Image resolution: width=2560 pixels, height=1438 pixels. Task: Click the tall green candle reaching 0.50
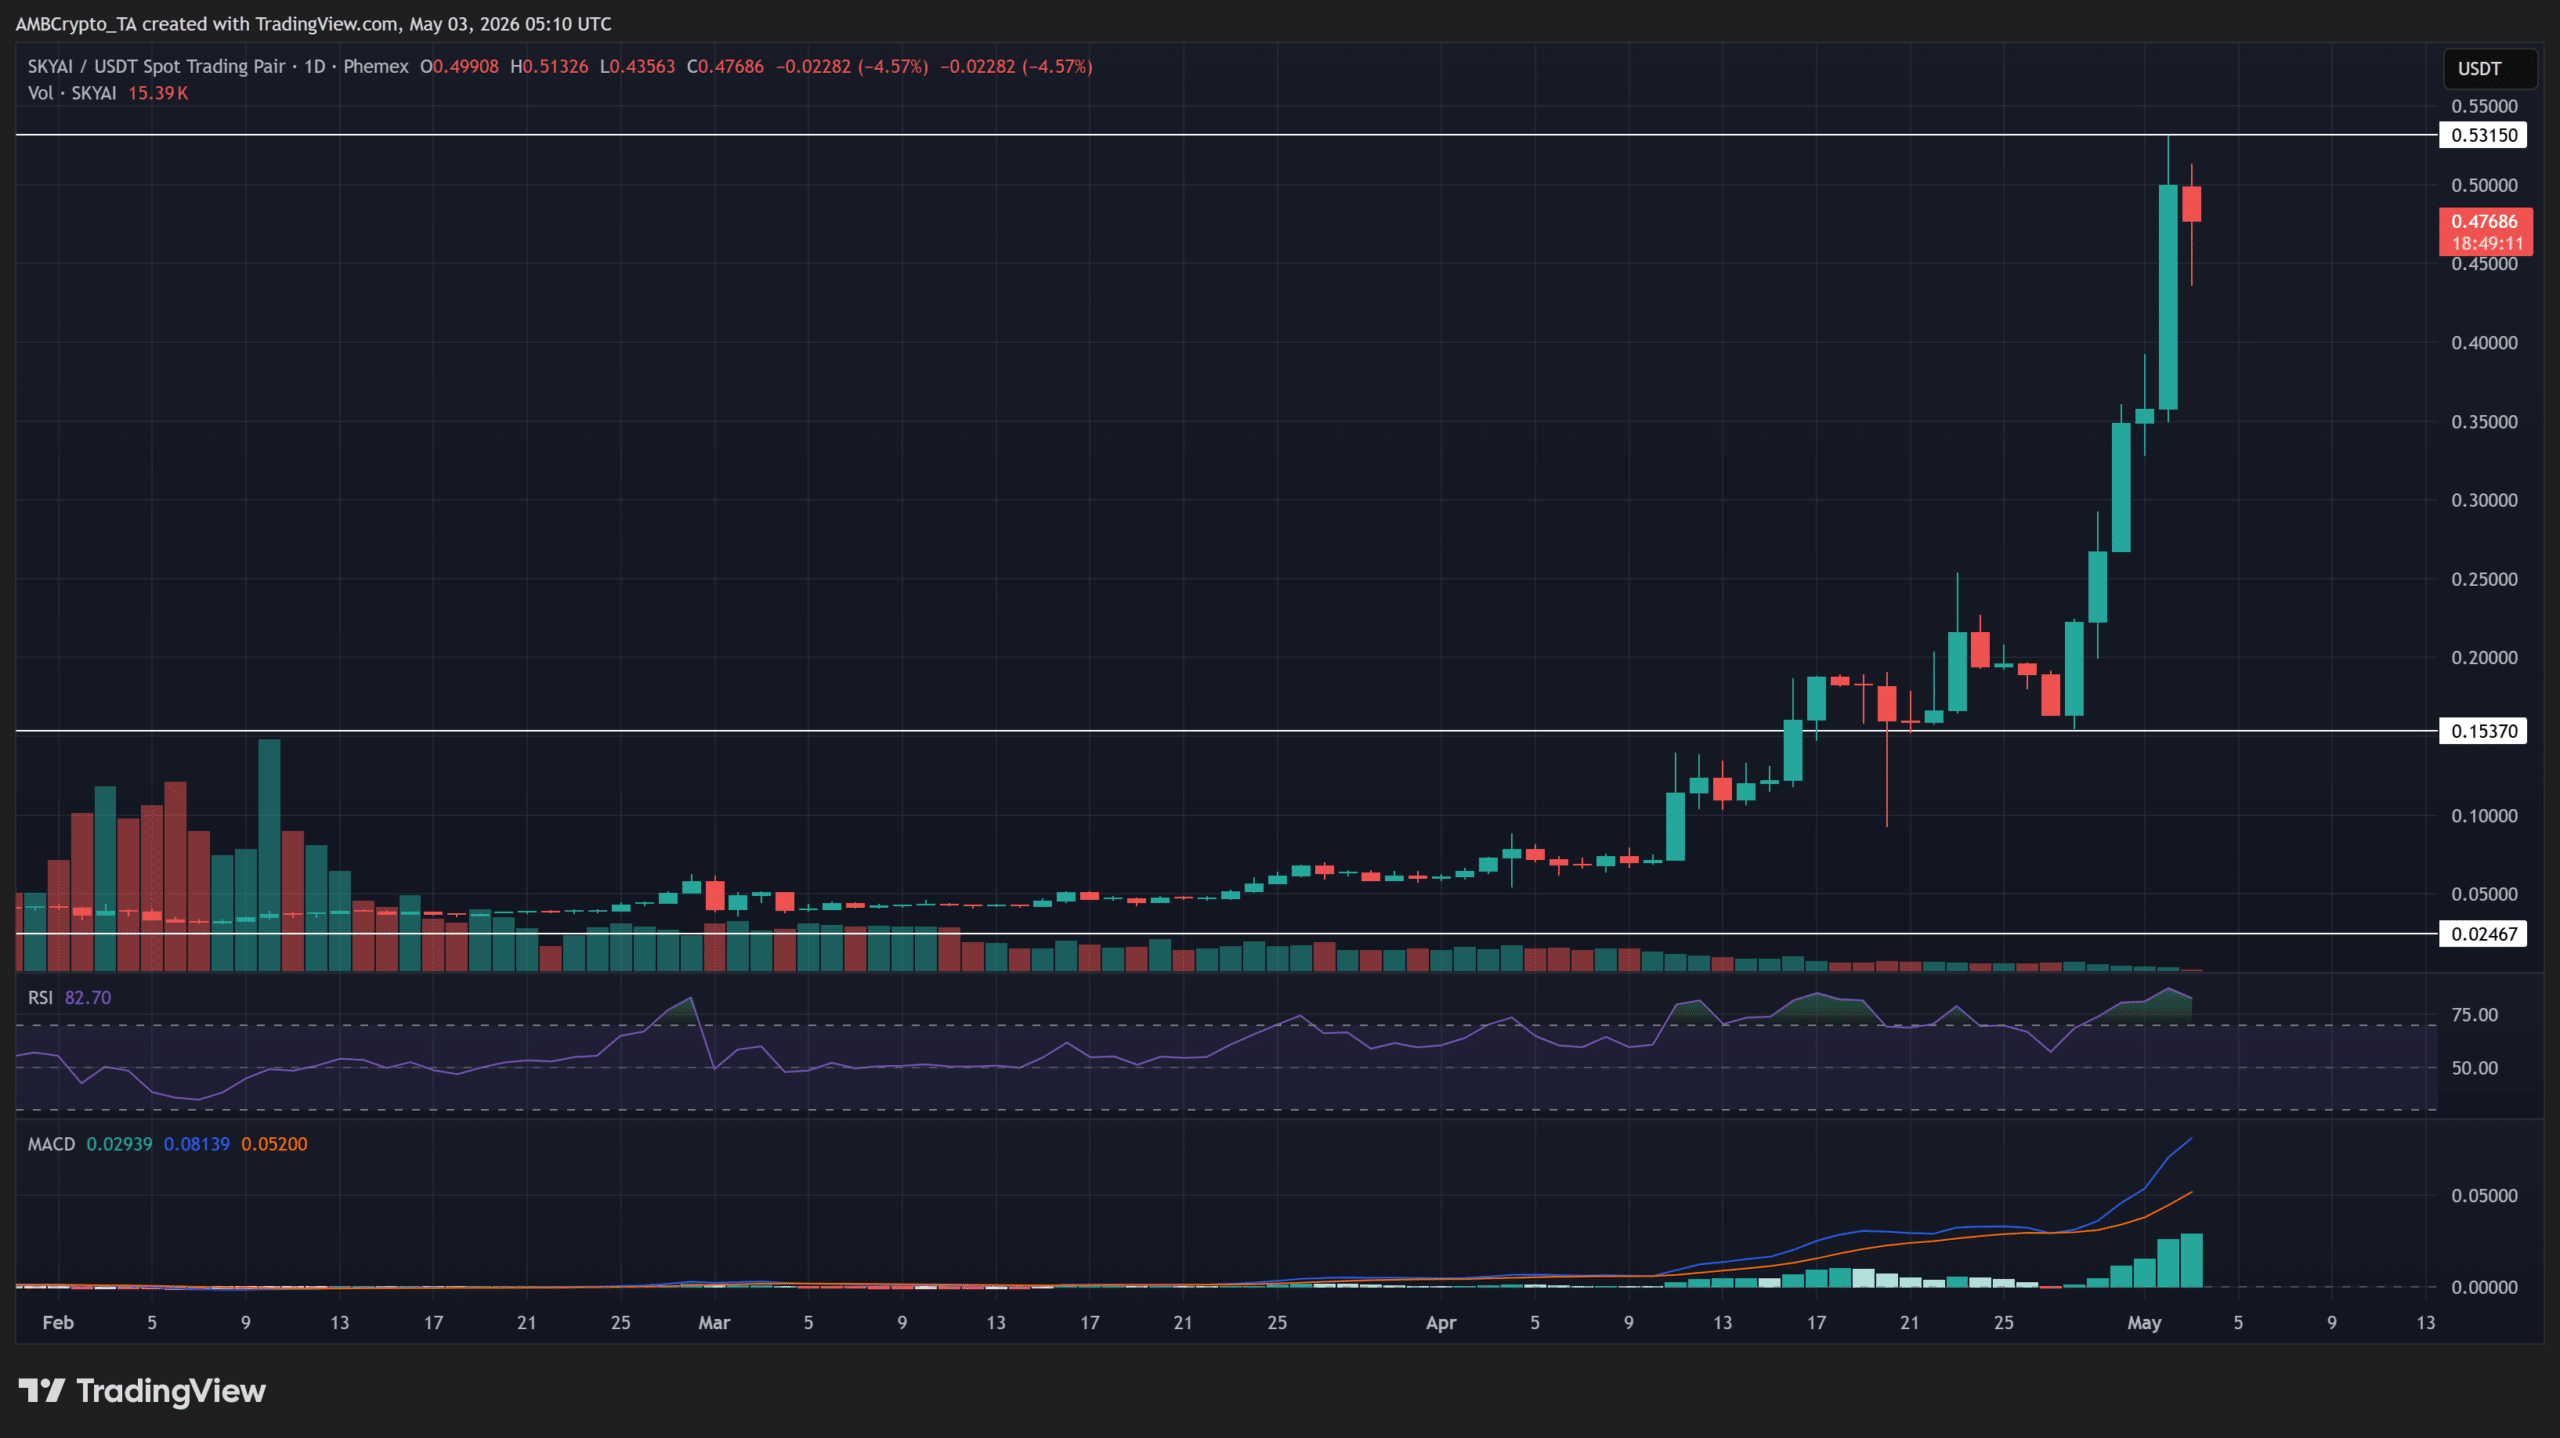(x=2168, y=297)
